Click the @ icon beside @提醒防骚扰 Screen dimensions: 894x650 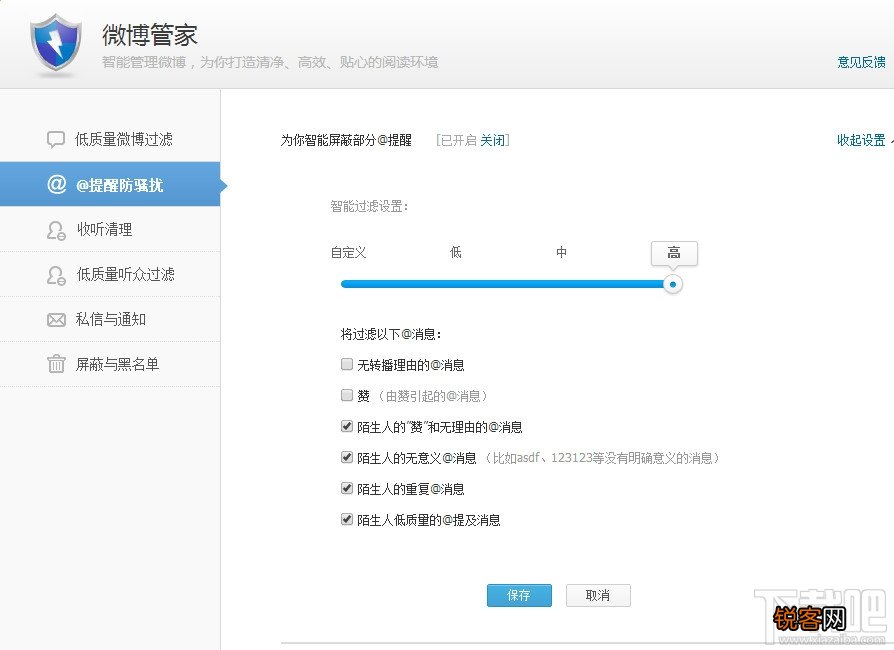point(56,184)
